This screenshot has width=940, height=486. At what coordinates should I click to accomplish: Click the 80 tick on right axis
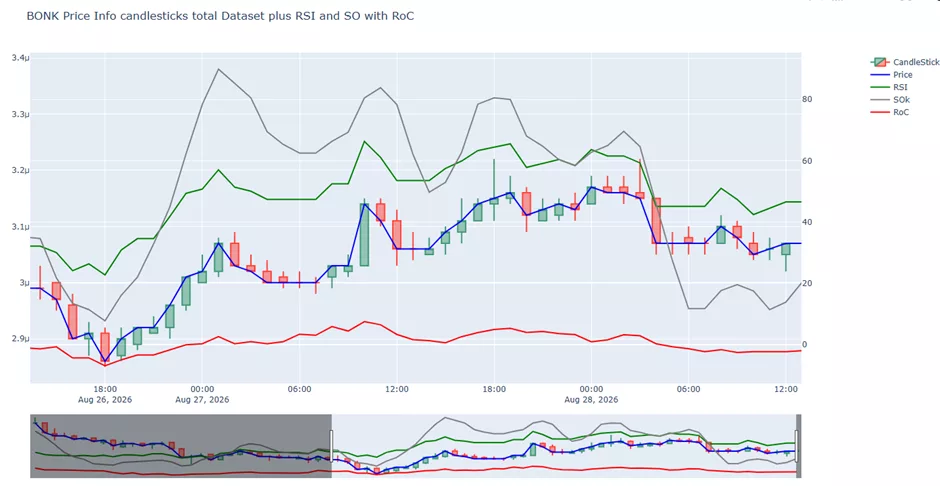[x=808, y=99]
